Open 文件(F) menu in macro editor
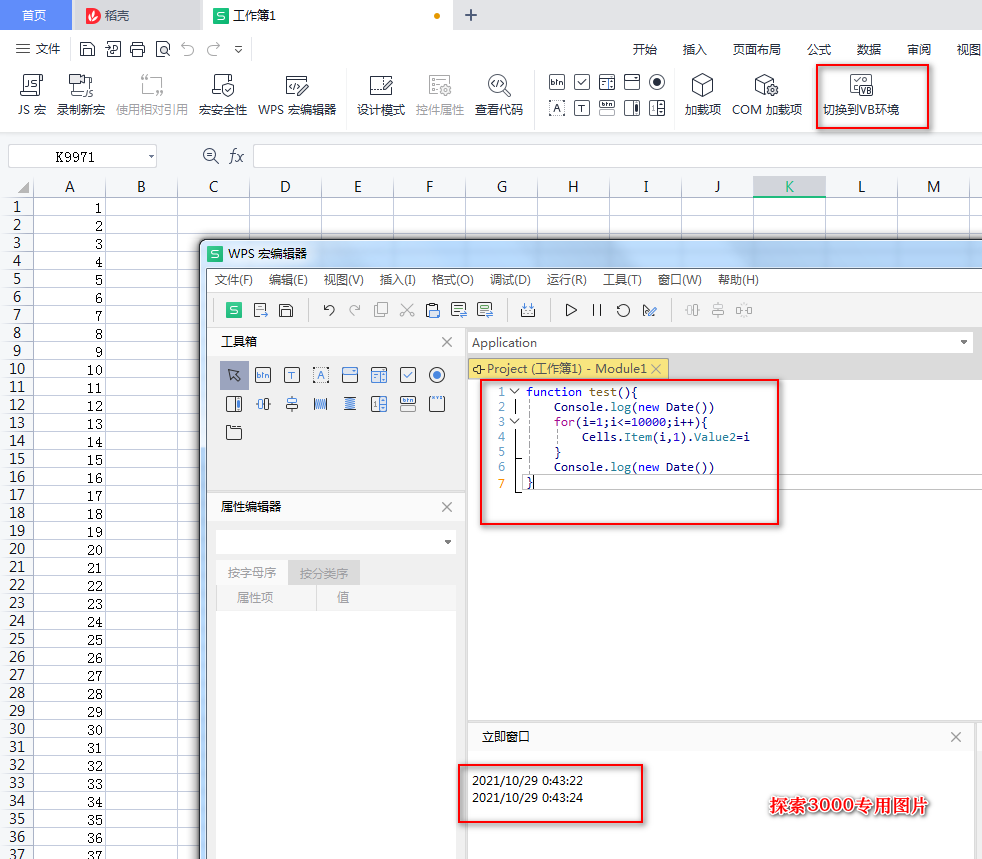The image size is (982, 859). tap(234, 280)
